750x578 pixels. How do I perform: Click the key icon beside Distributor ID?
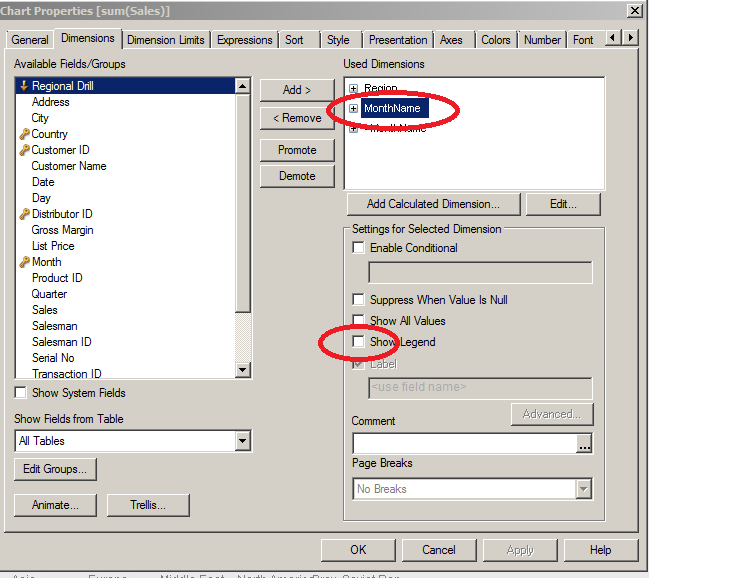[24, 214]
